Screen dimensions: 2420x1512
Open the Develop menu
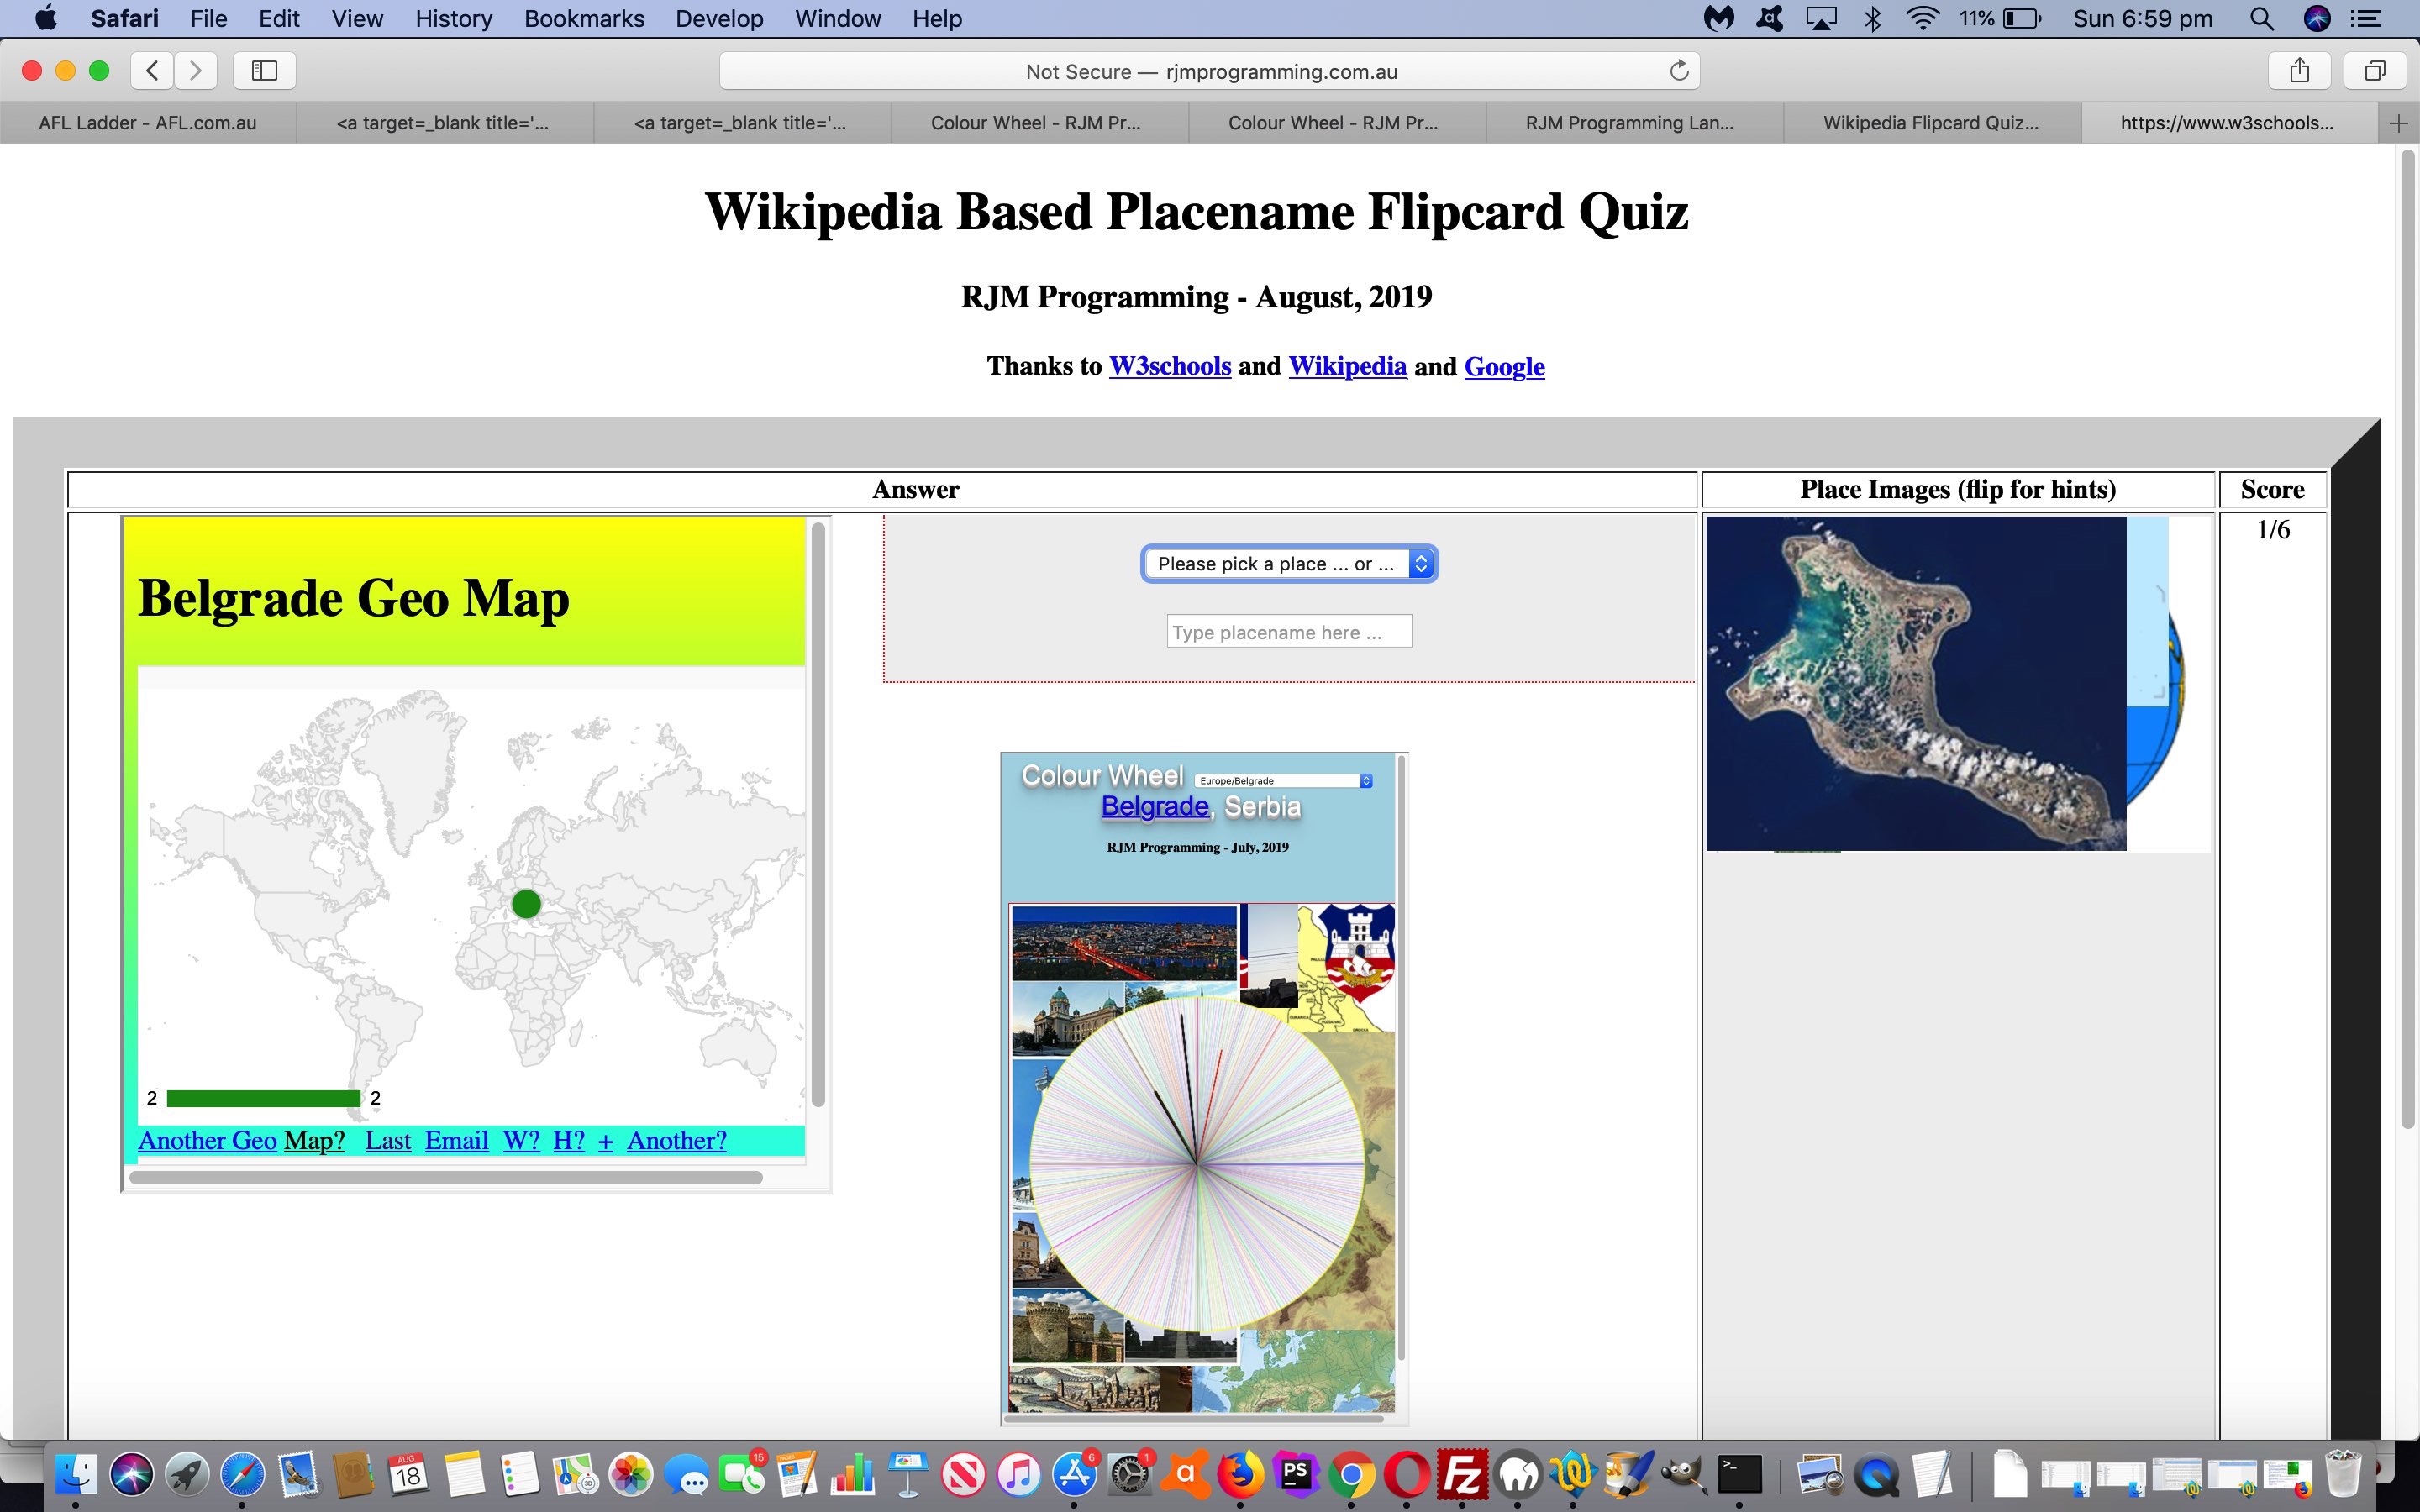click(719, 18)
